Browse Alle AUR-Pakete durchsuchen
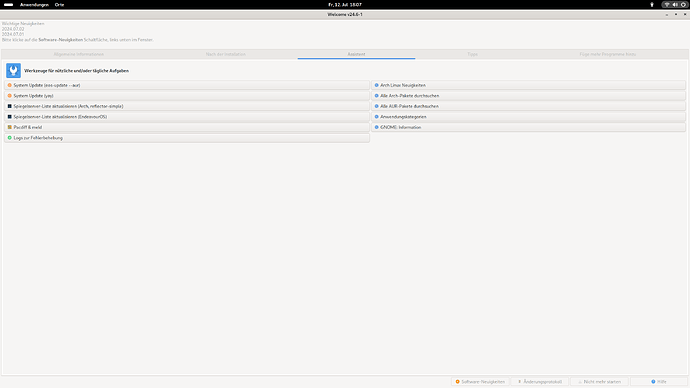Viewport: 690px width, 388px height. [529, 106]
